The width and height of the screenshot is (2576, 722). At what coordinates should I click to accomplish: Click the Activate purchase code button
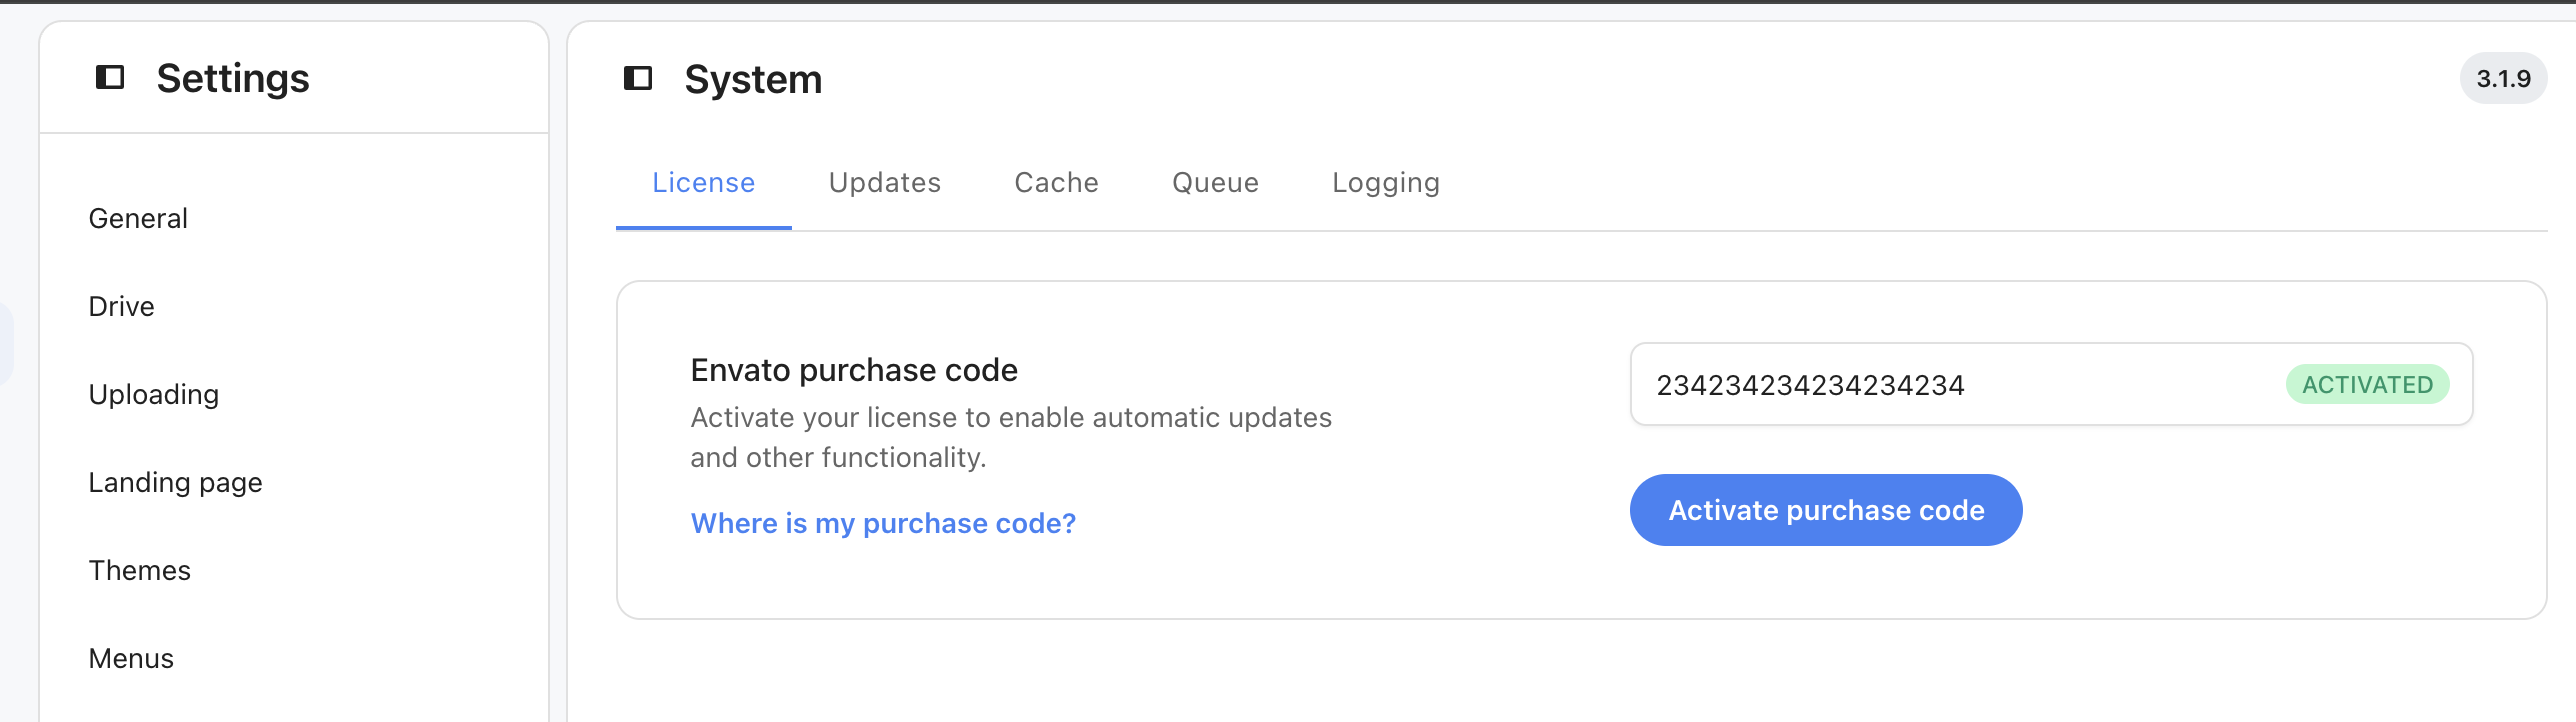(x=1826, y=510)
